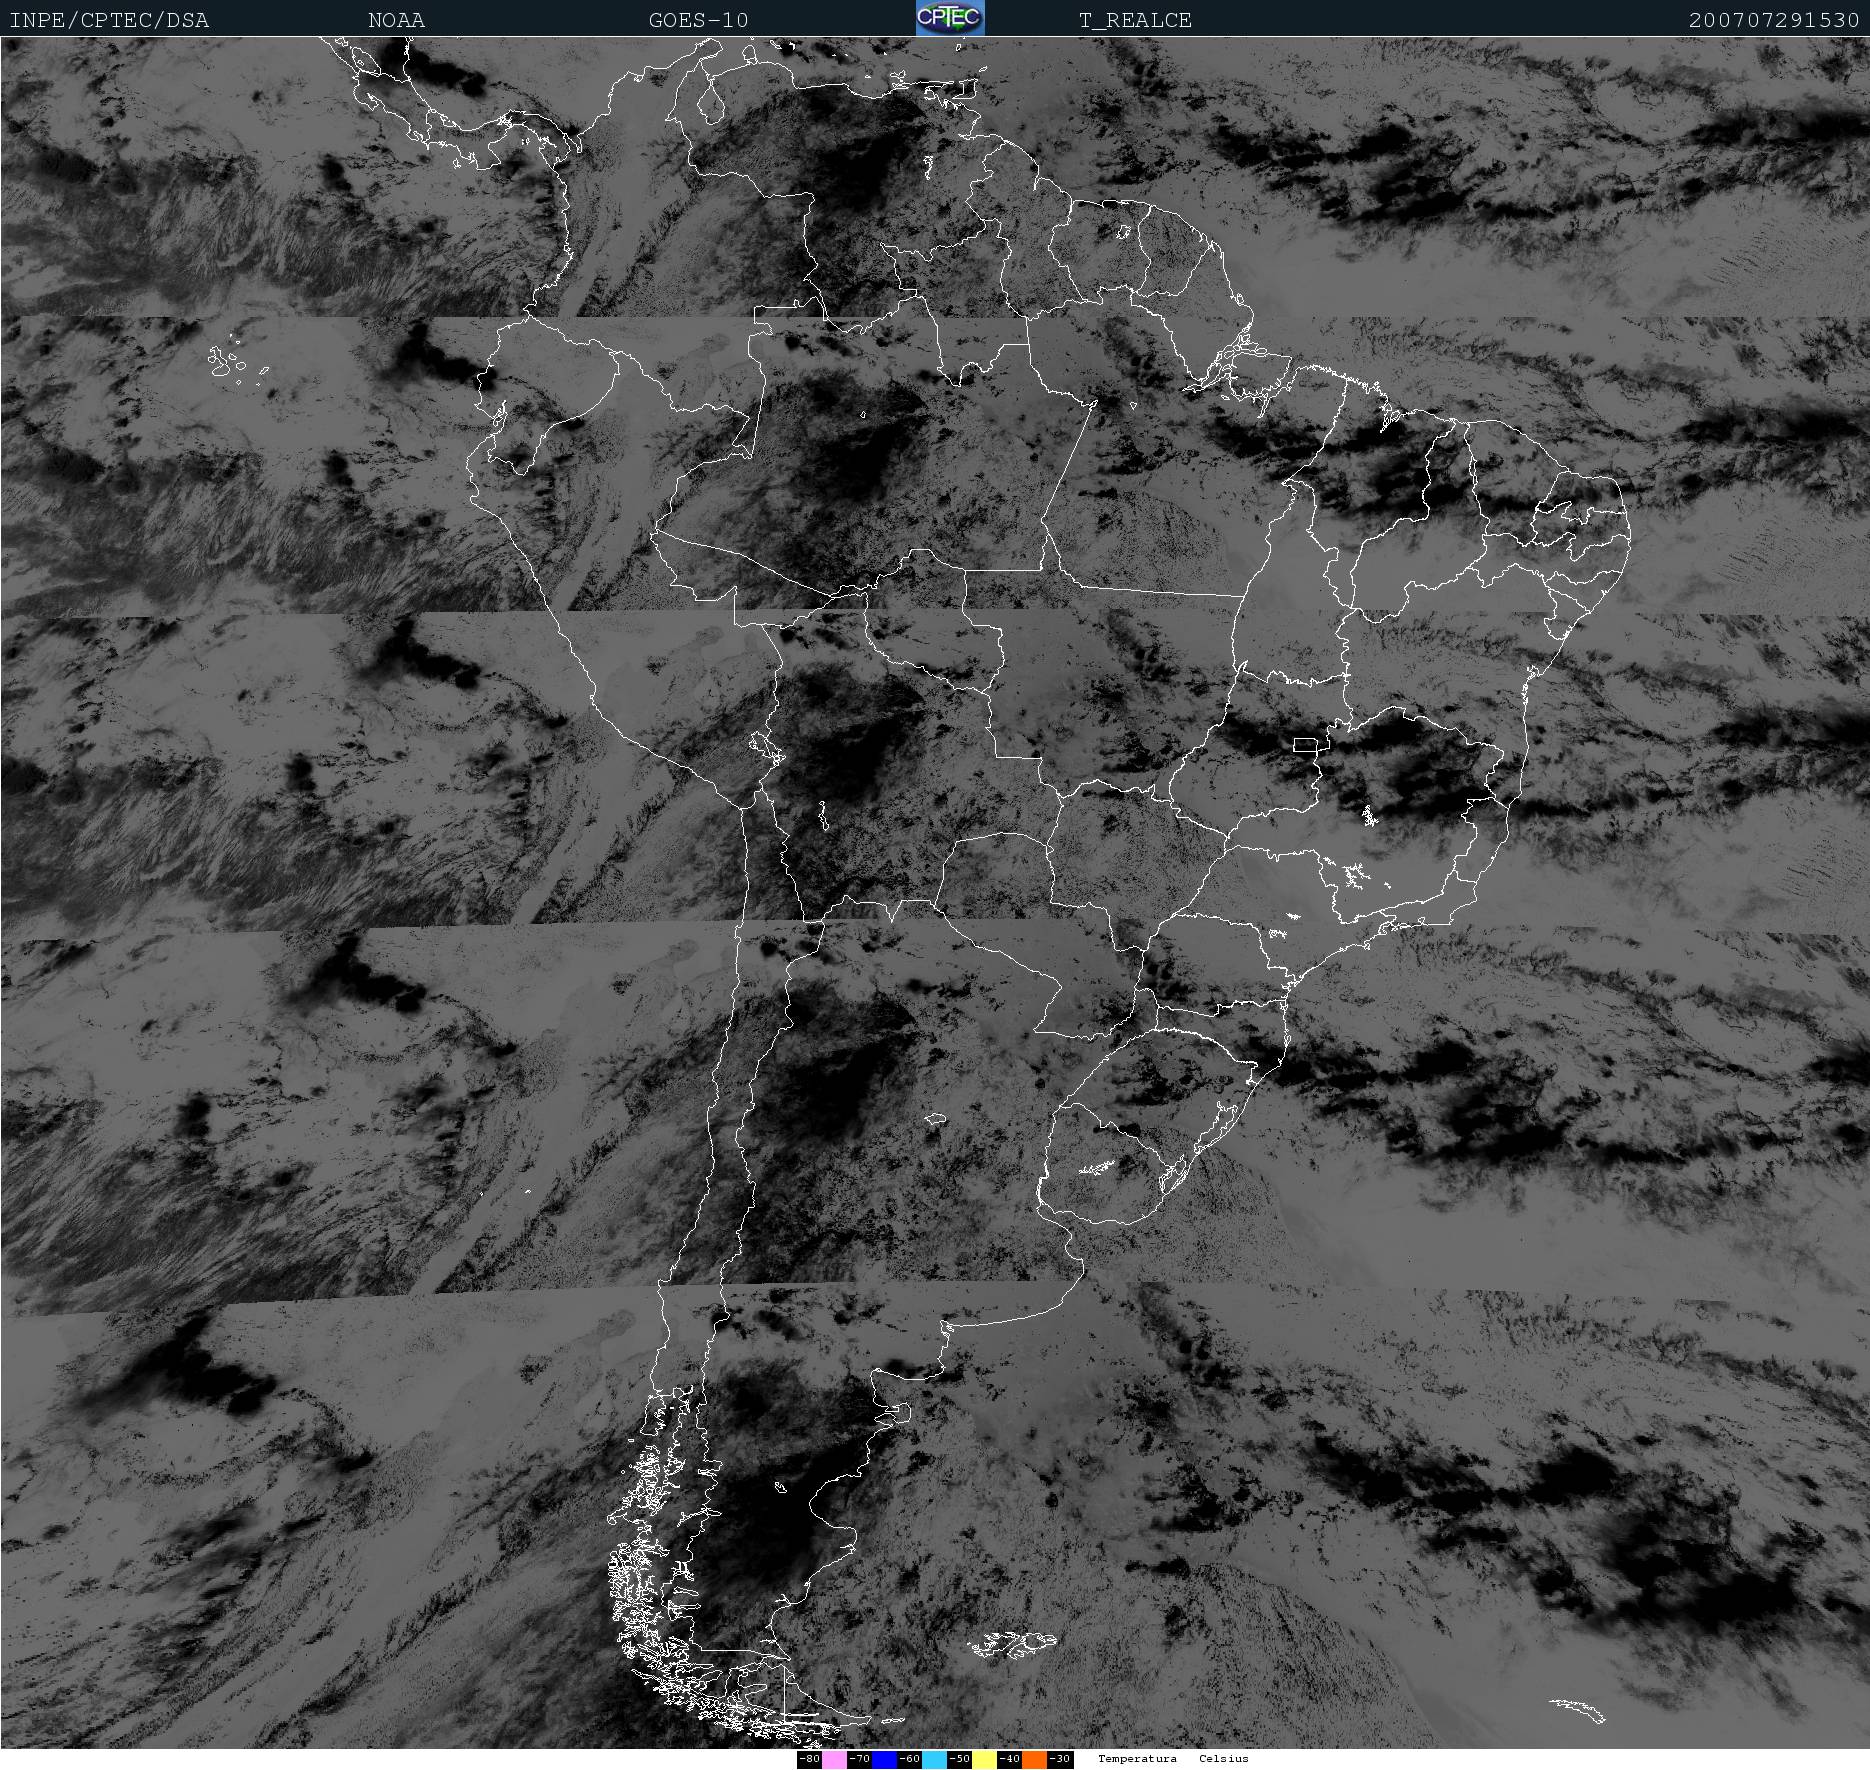
Task: Click the yellow legend color swatch
Action: [984, 1759]
